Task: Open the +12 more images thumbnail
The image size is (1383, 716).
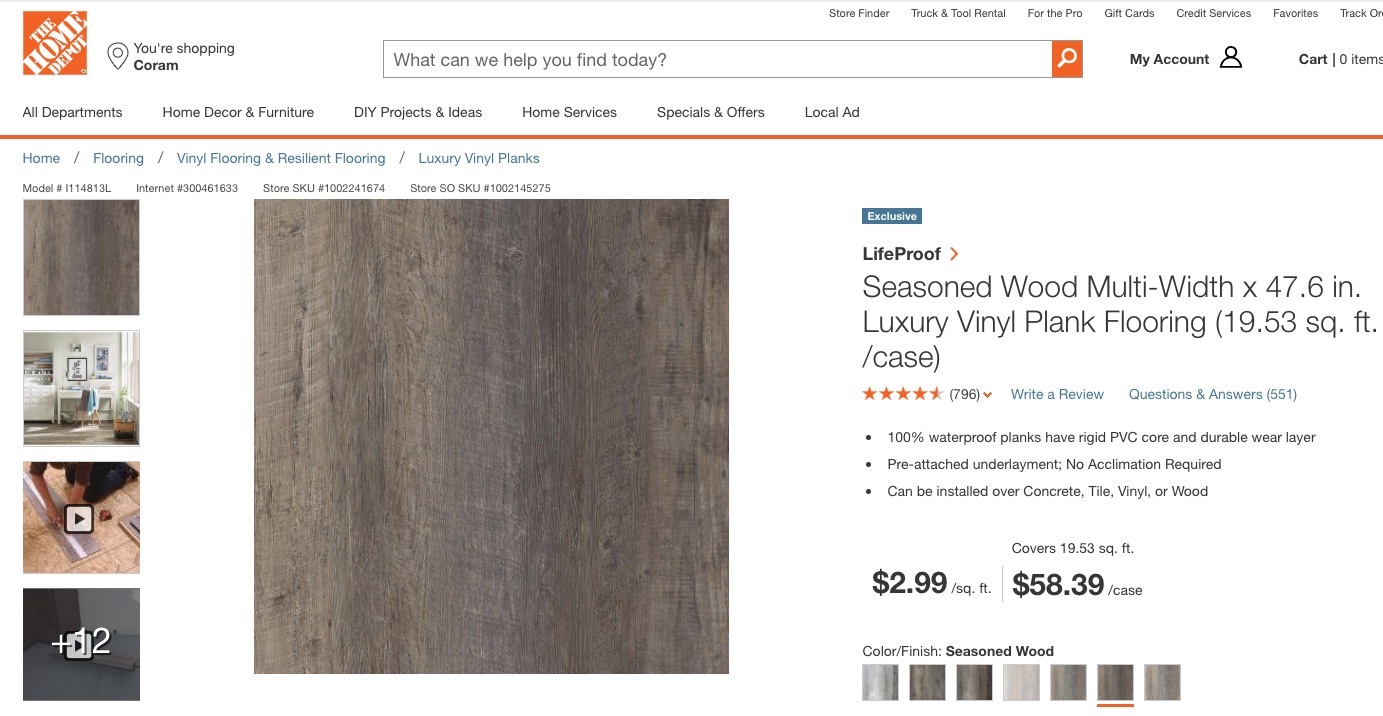Action: tap(81, 643)
